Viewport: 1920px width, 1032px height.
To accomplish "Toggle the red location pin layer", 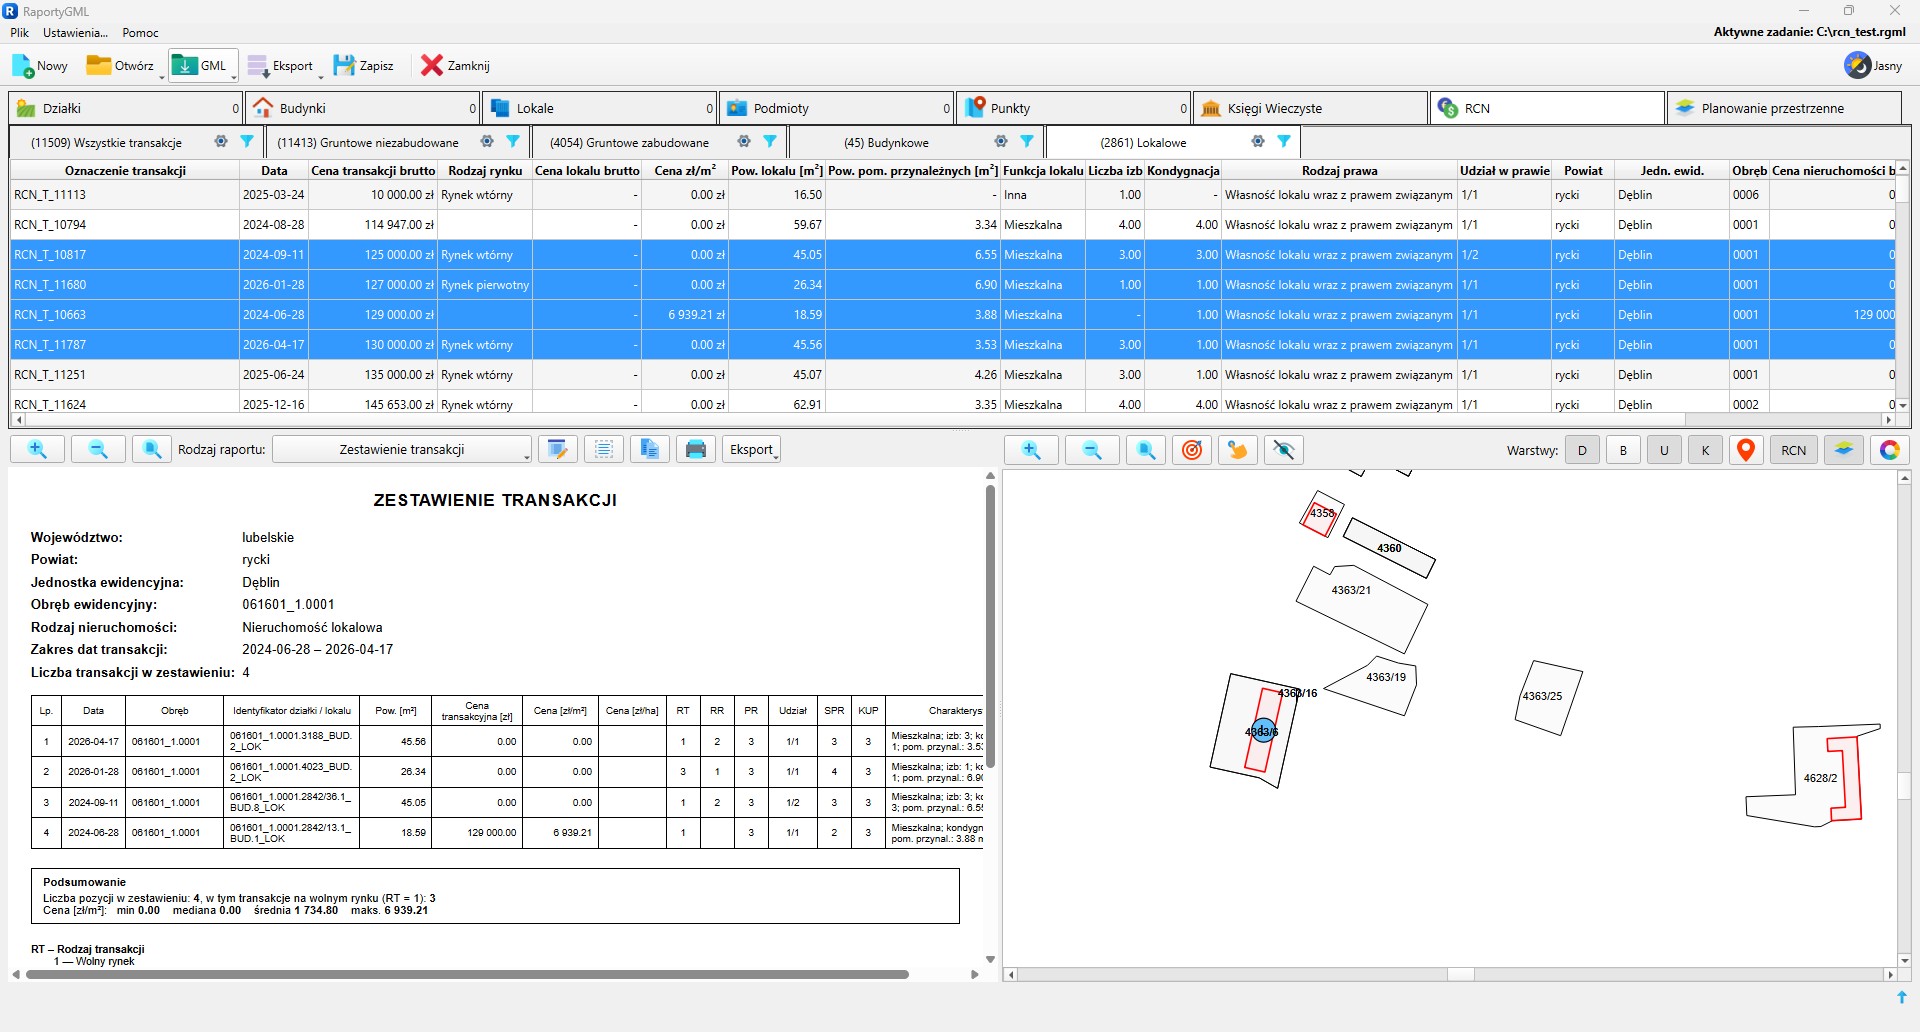I will pyautogui.click(x=1746, y=450).
